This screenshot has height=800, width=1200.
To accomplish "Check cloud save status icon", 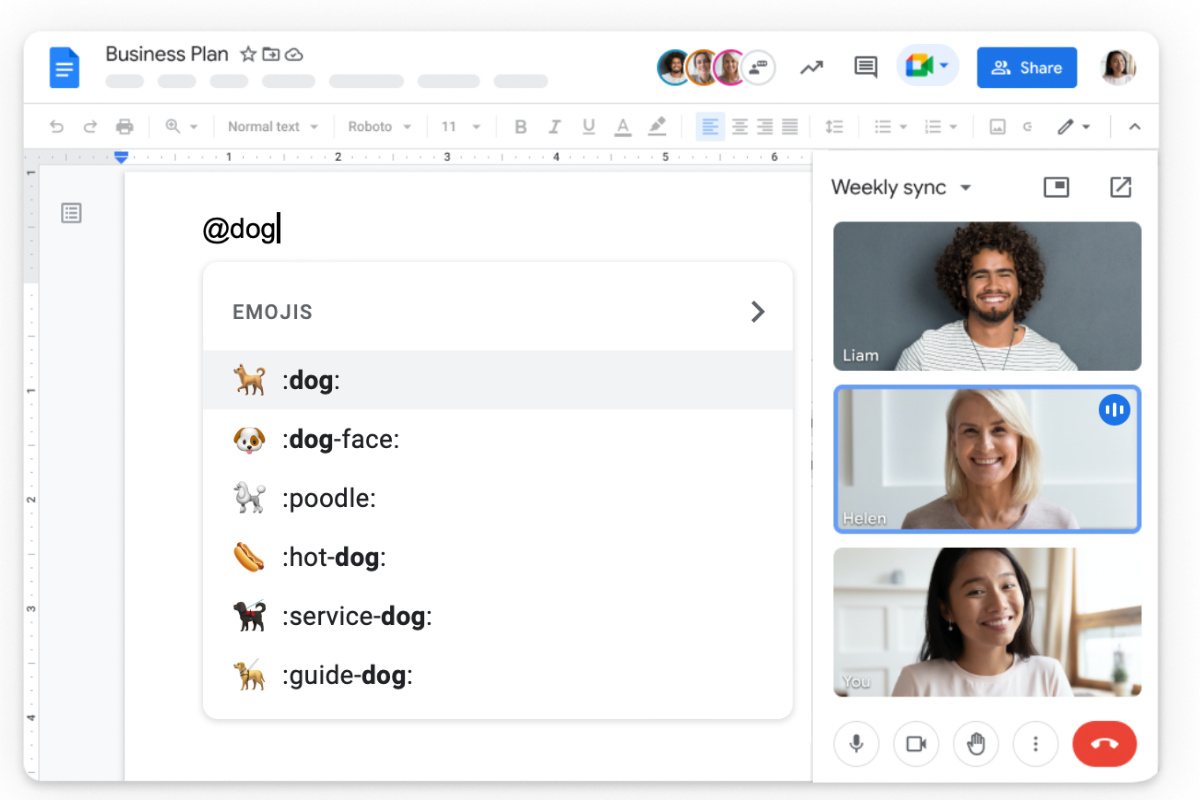I will point(294,54).
